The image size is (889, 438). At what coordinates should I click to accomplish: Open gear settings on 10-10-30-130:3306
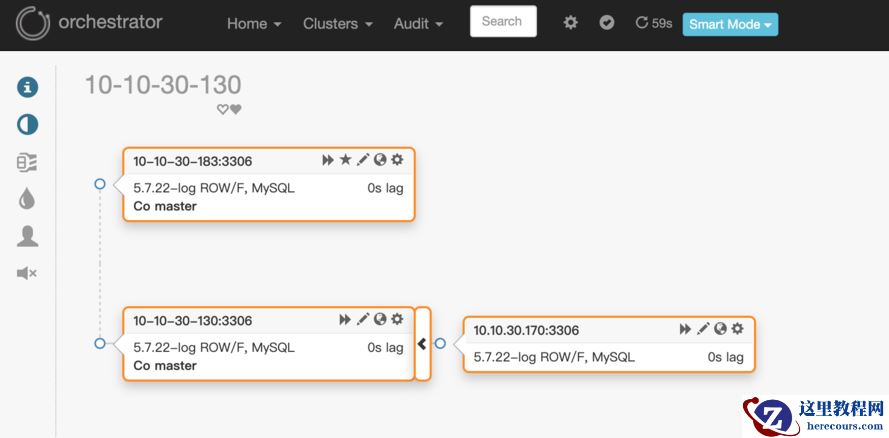coord(397,319)
